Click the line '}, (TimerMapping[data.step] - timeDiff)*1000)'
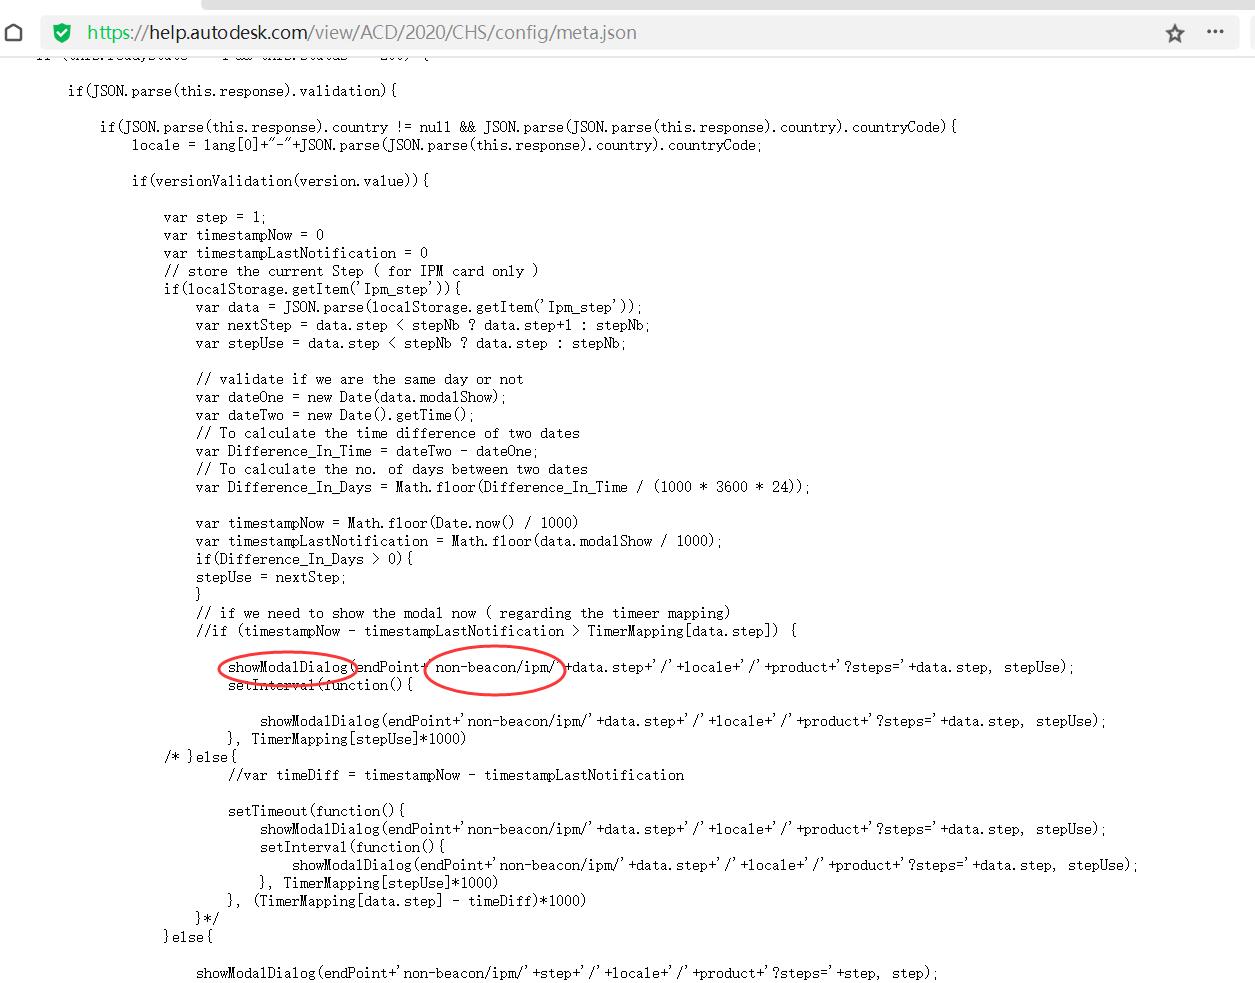Image resolution: width=1255 pixels, height=983 pixels. (x=407, y=901)
